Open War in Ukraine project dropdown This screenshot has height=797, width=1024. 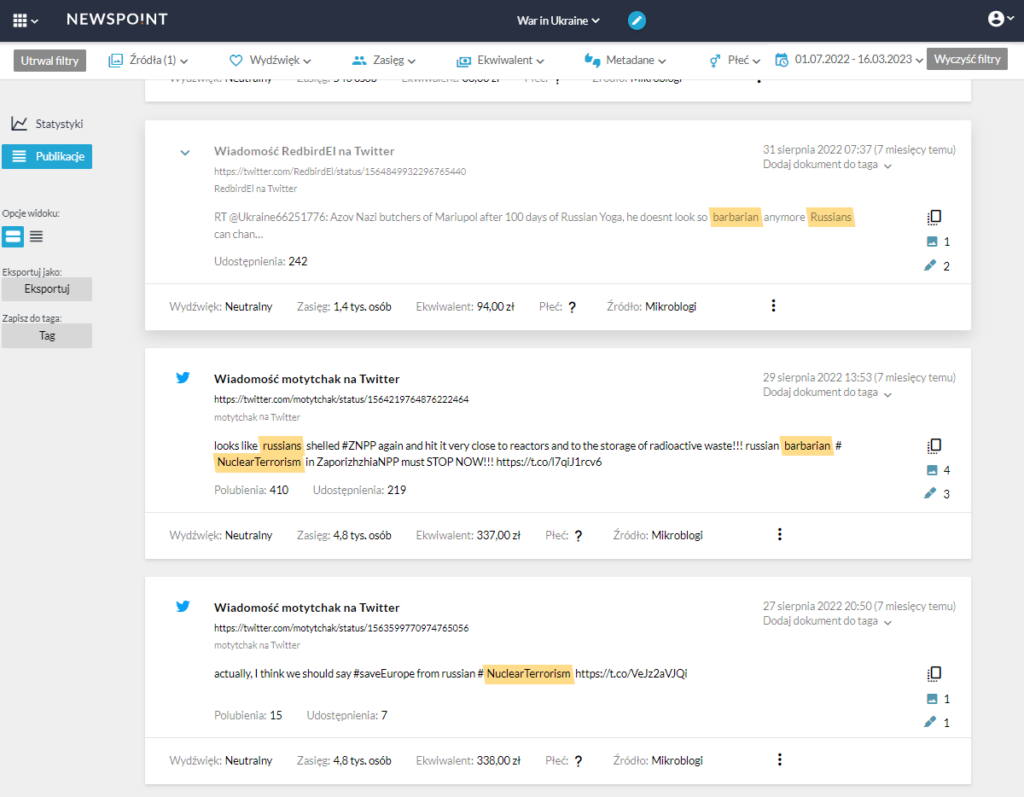coord(558,21)
